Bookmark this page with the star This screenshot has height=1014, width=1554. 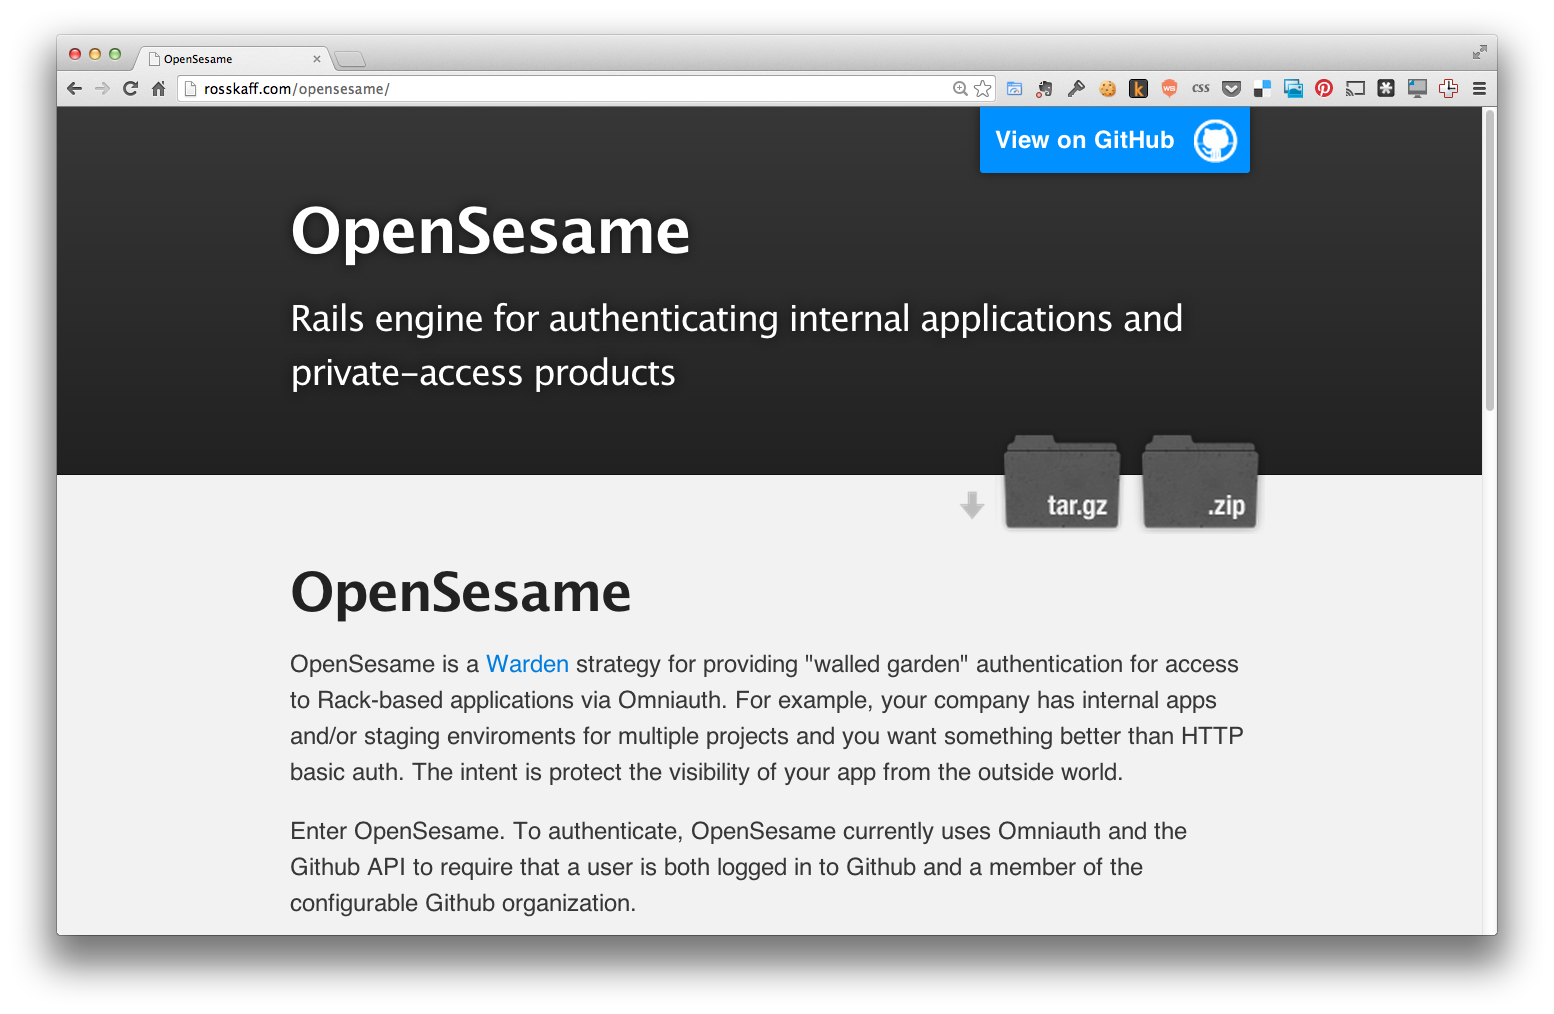pos(983,89)
